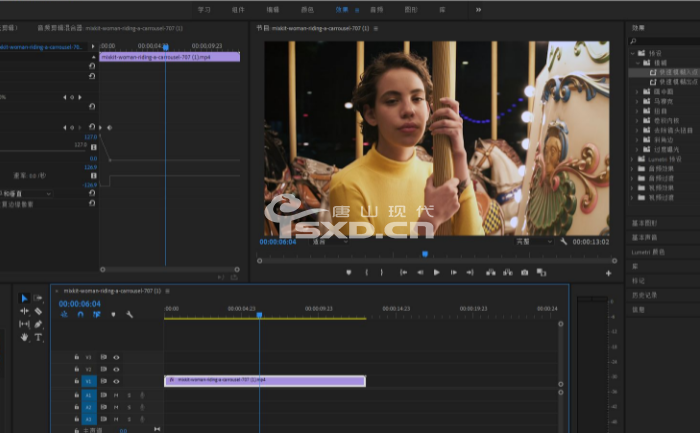Reset the first effect property parameter

pos(92,66)
